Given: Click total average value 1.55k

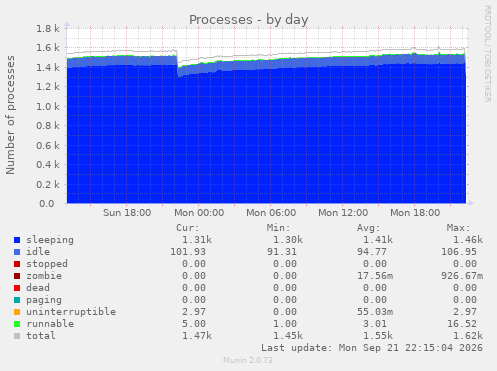Looking at the screenshot, I should tap(378, 336).
